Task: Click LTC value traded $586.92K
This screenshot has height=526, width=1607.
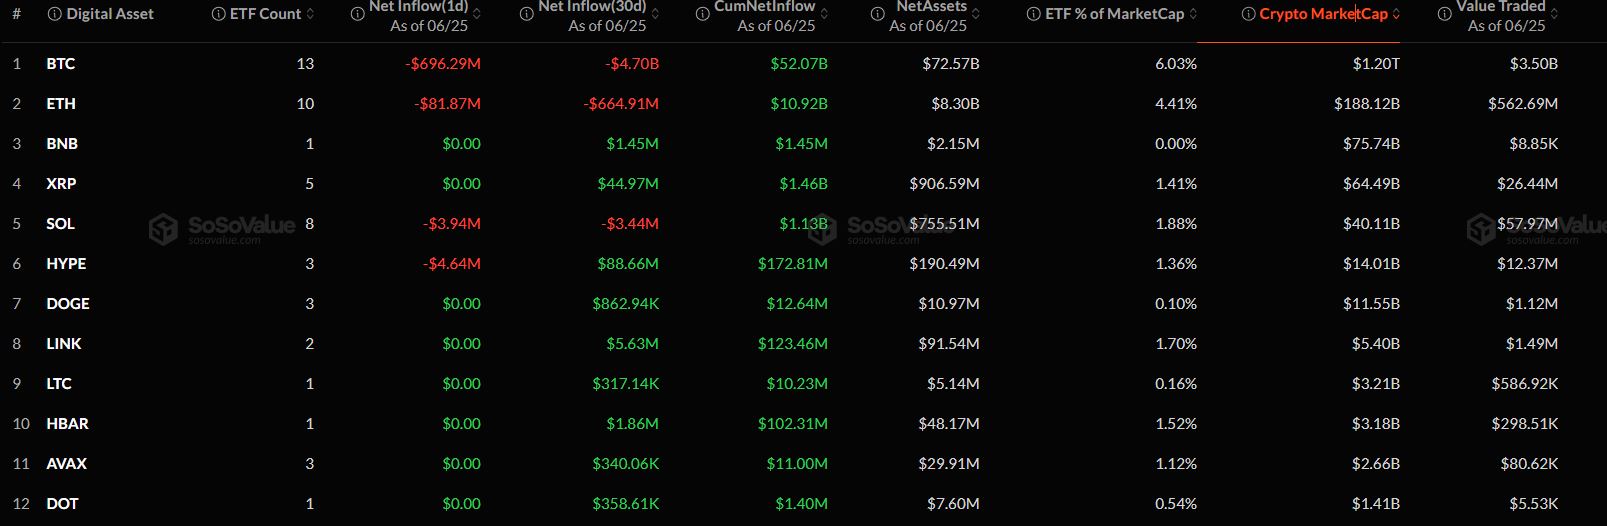Action: [x=1525, y=383]
